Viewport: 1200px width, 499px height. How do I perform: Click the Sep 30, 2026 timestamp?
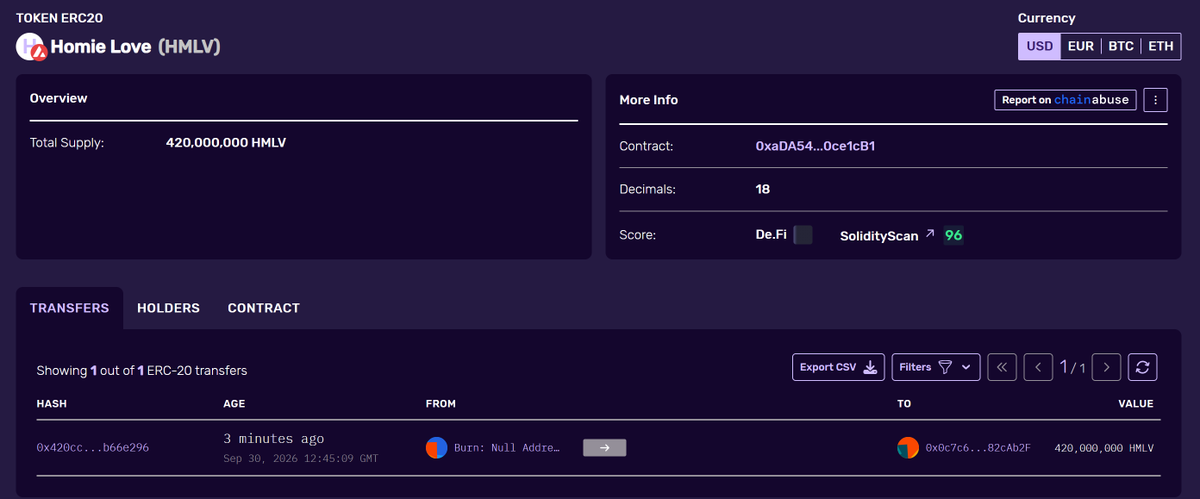pos(301,459)
